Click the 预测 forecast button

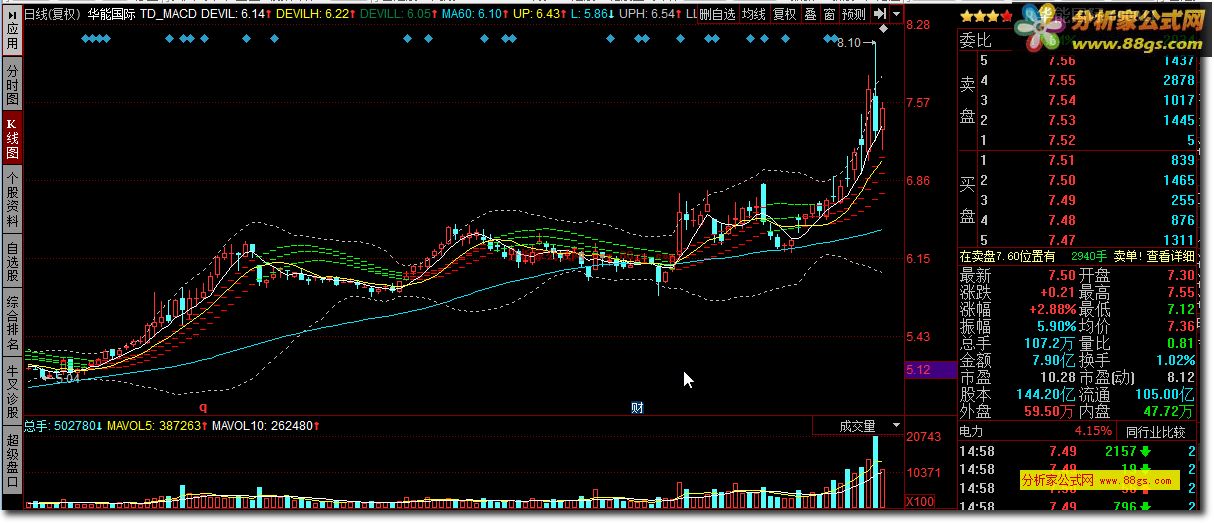(x=854, y=15)
